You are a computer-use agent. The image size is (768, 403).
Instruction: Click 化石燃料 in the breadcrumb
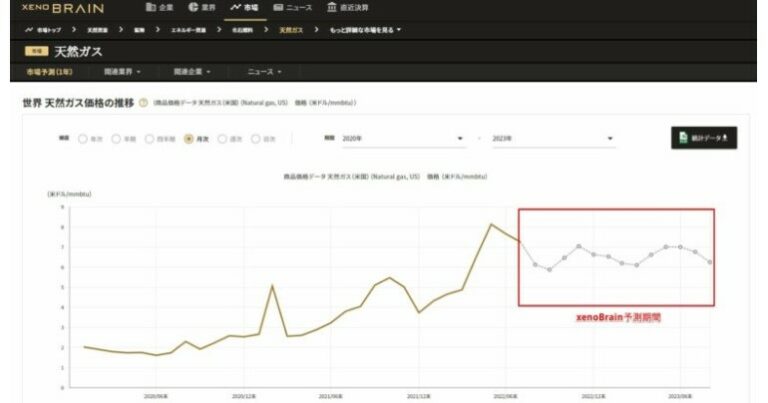[242, 30]
